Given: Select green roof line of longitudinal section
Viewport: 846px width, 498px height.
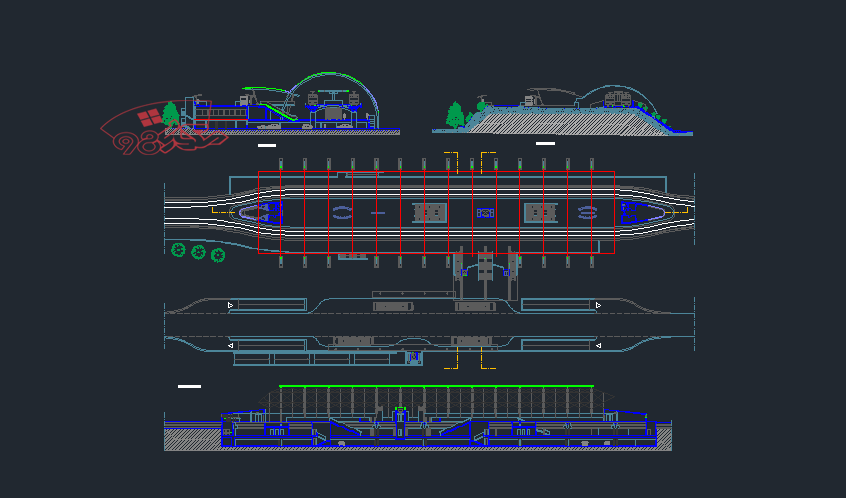Looking at the screenshot, I should [x=436, y=386].
